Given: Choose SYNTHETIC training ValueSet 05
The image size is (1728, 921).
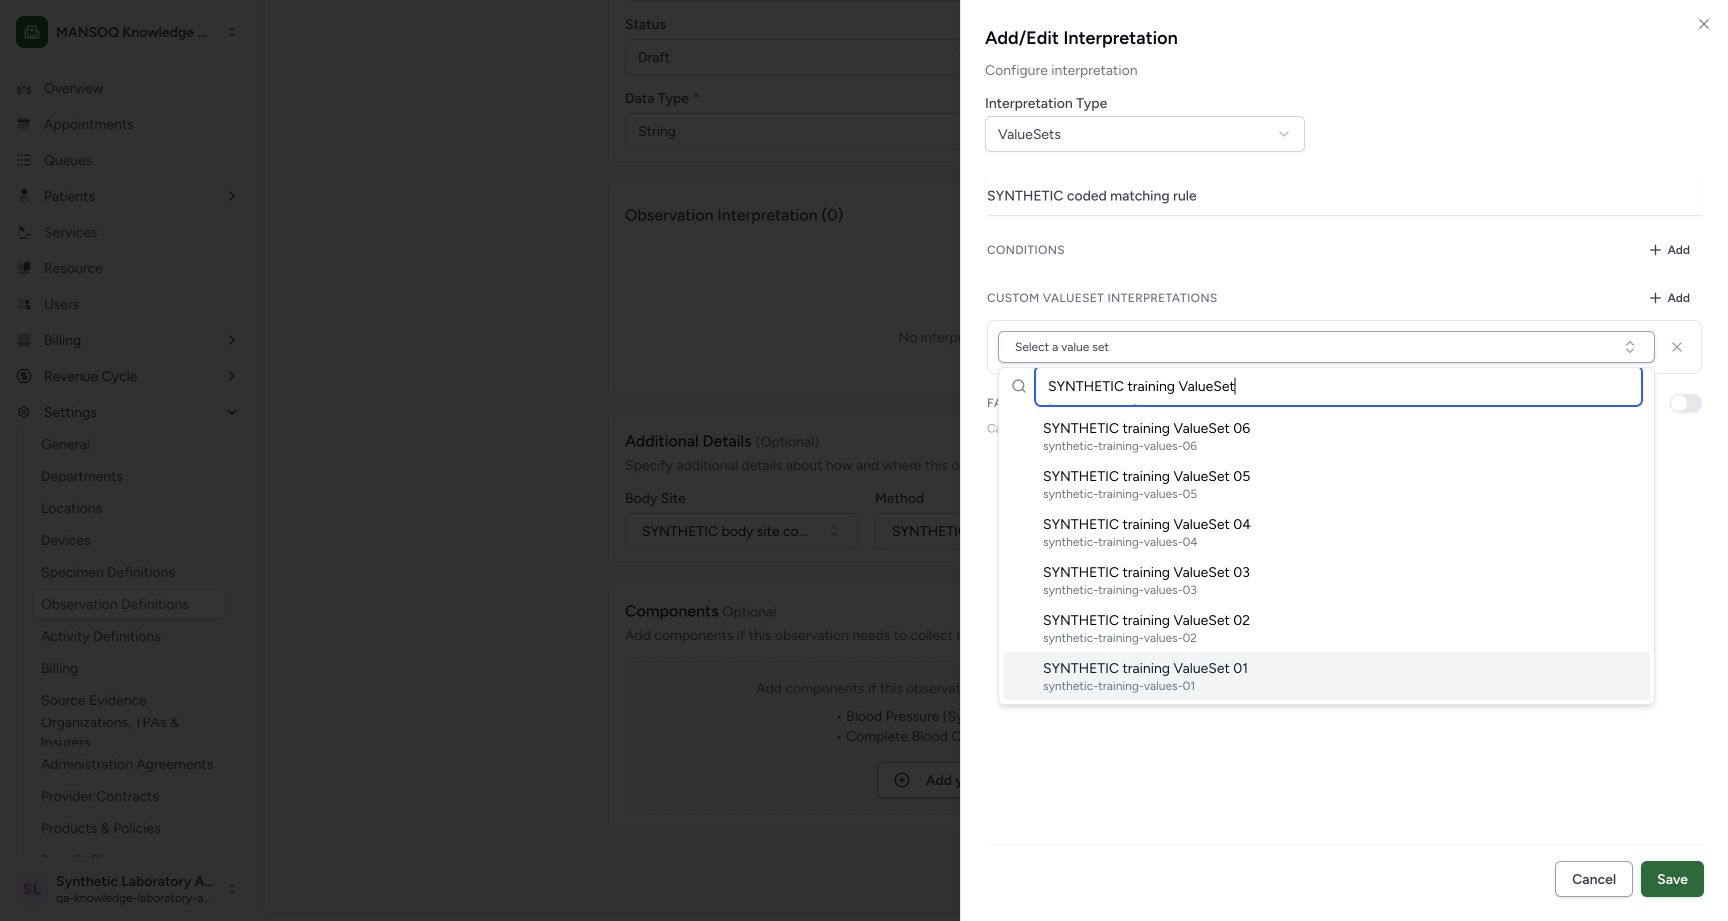Looking at the screenshot, I should 1326,484.
